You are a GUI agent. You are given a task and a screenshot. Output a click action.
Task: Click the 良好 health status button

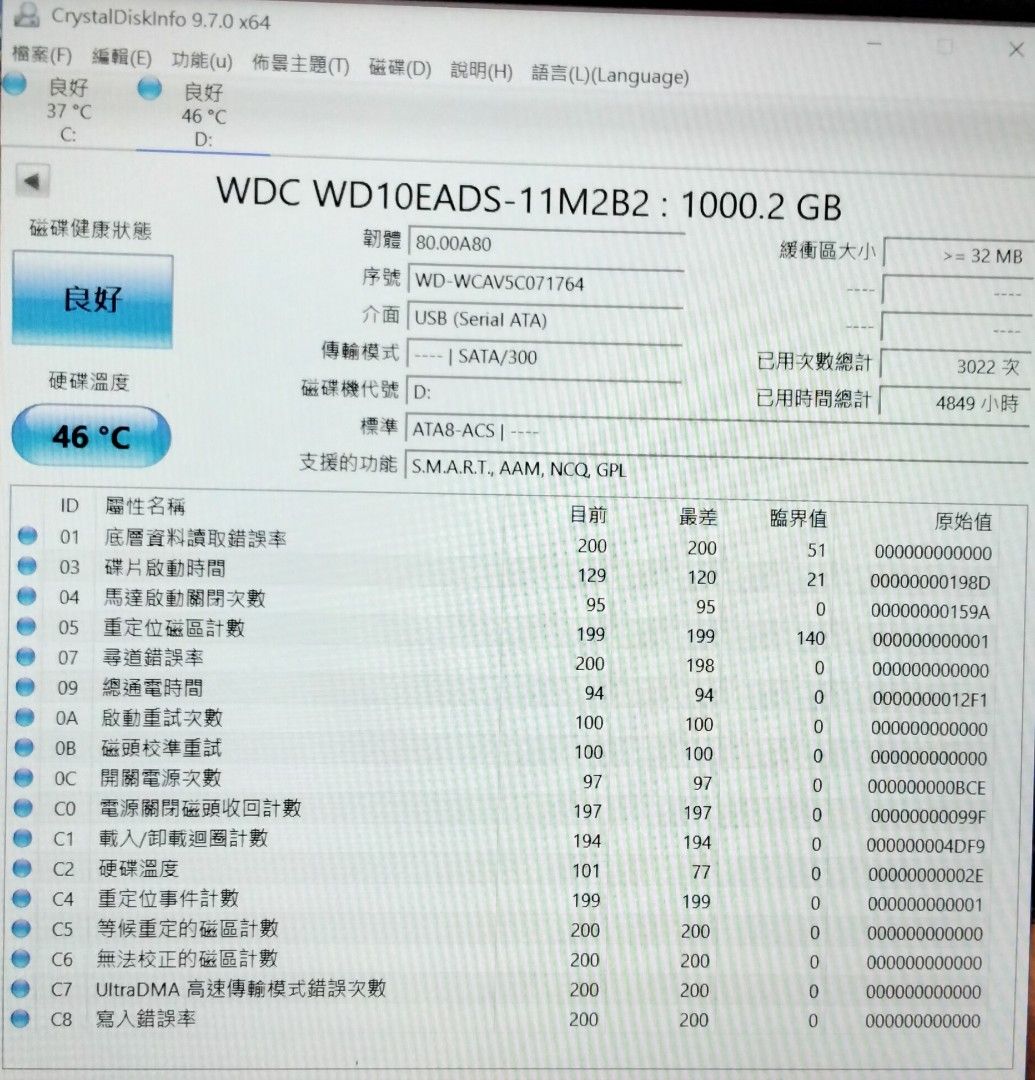coord(92,300)
